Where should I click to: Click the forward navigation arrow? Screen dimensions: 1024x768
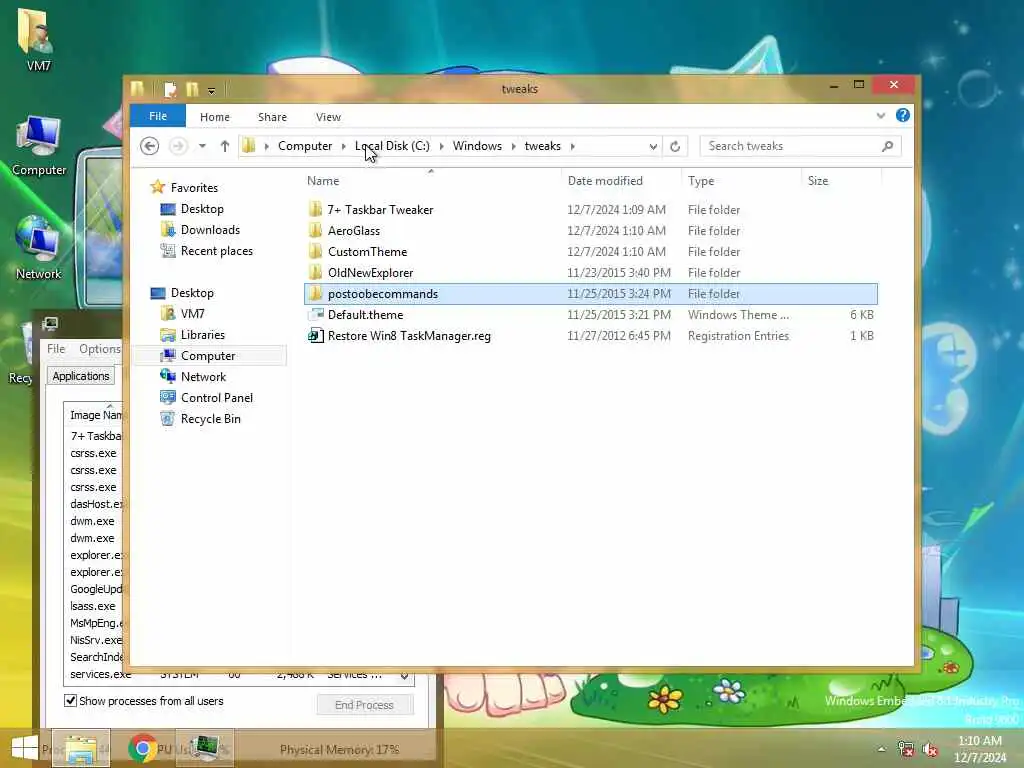click(x=178, y=146)
